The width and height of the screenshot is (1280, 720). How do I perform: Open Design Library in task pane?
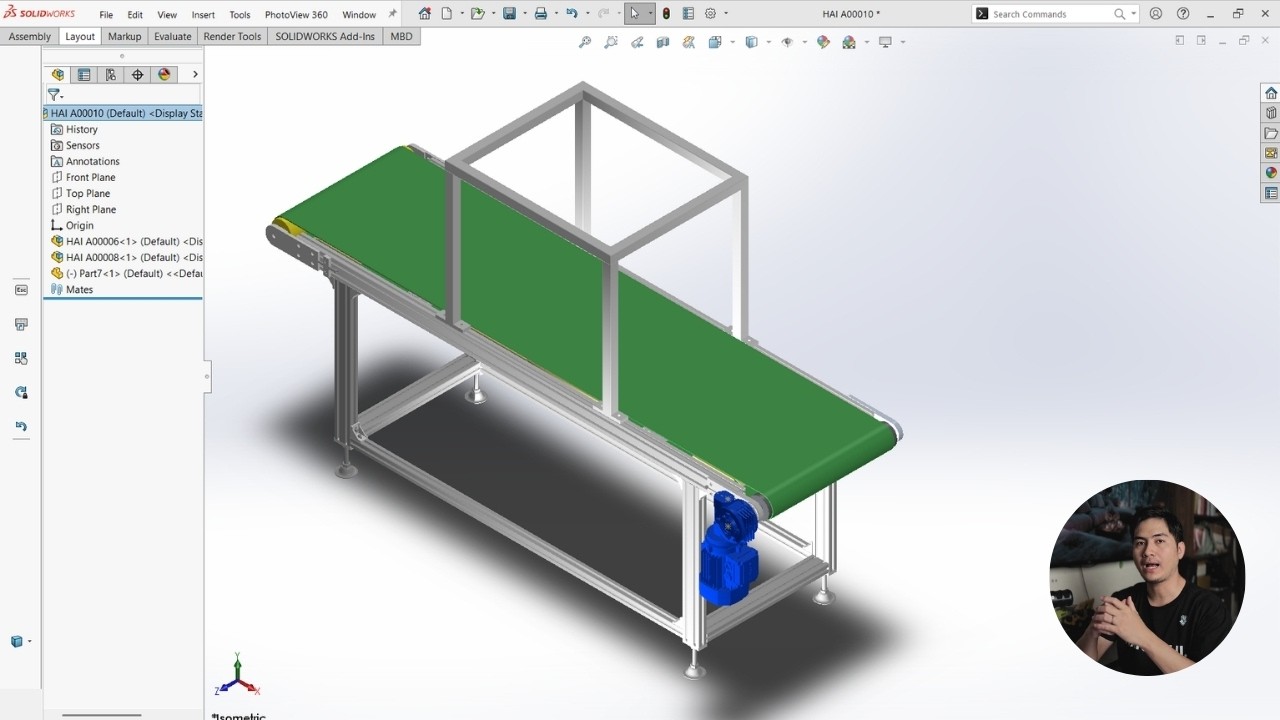click(1271, 113)
